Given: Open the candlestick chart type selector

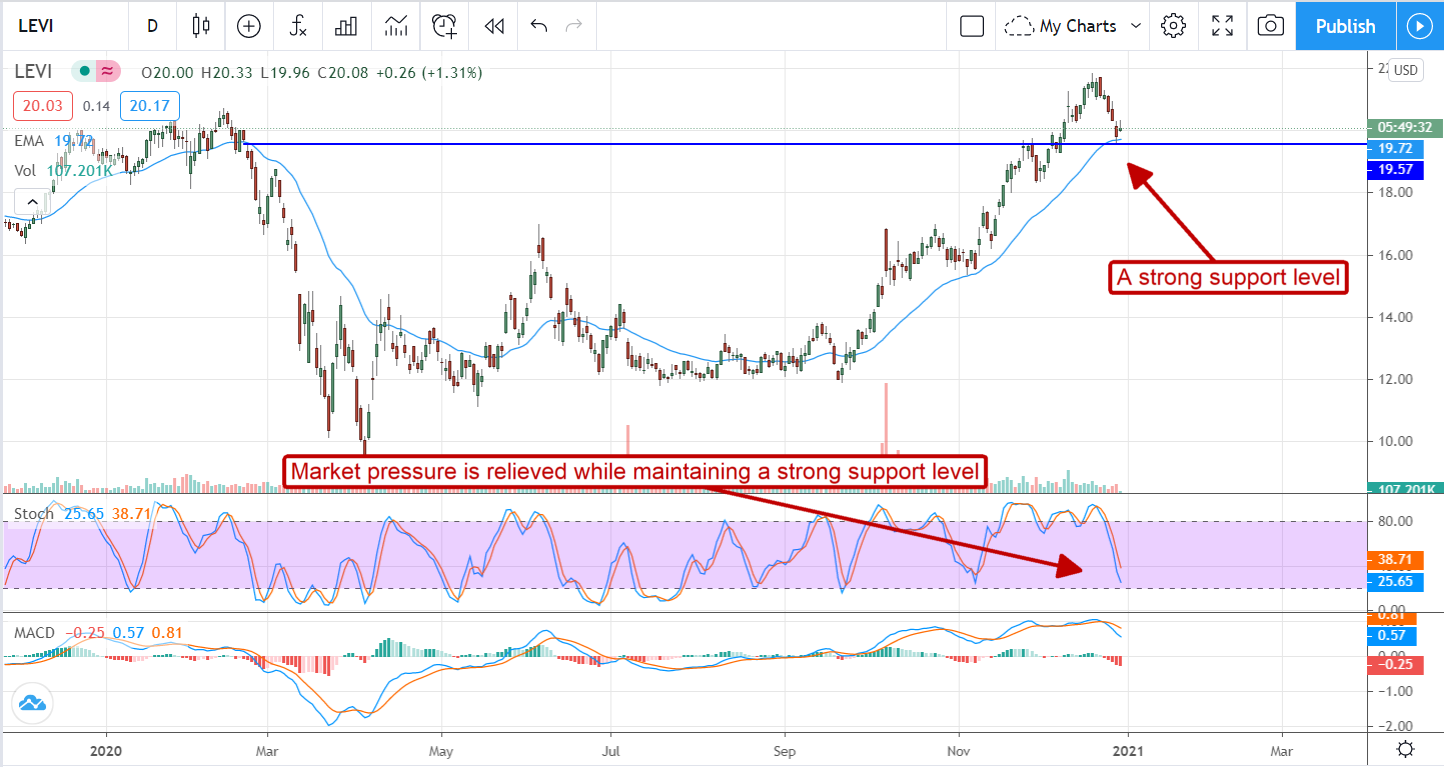Looking at the screenshot, I should point(202,27).
